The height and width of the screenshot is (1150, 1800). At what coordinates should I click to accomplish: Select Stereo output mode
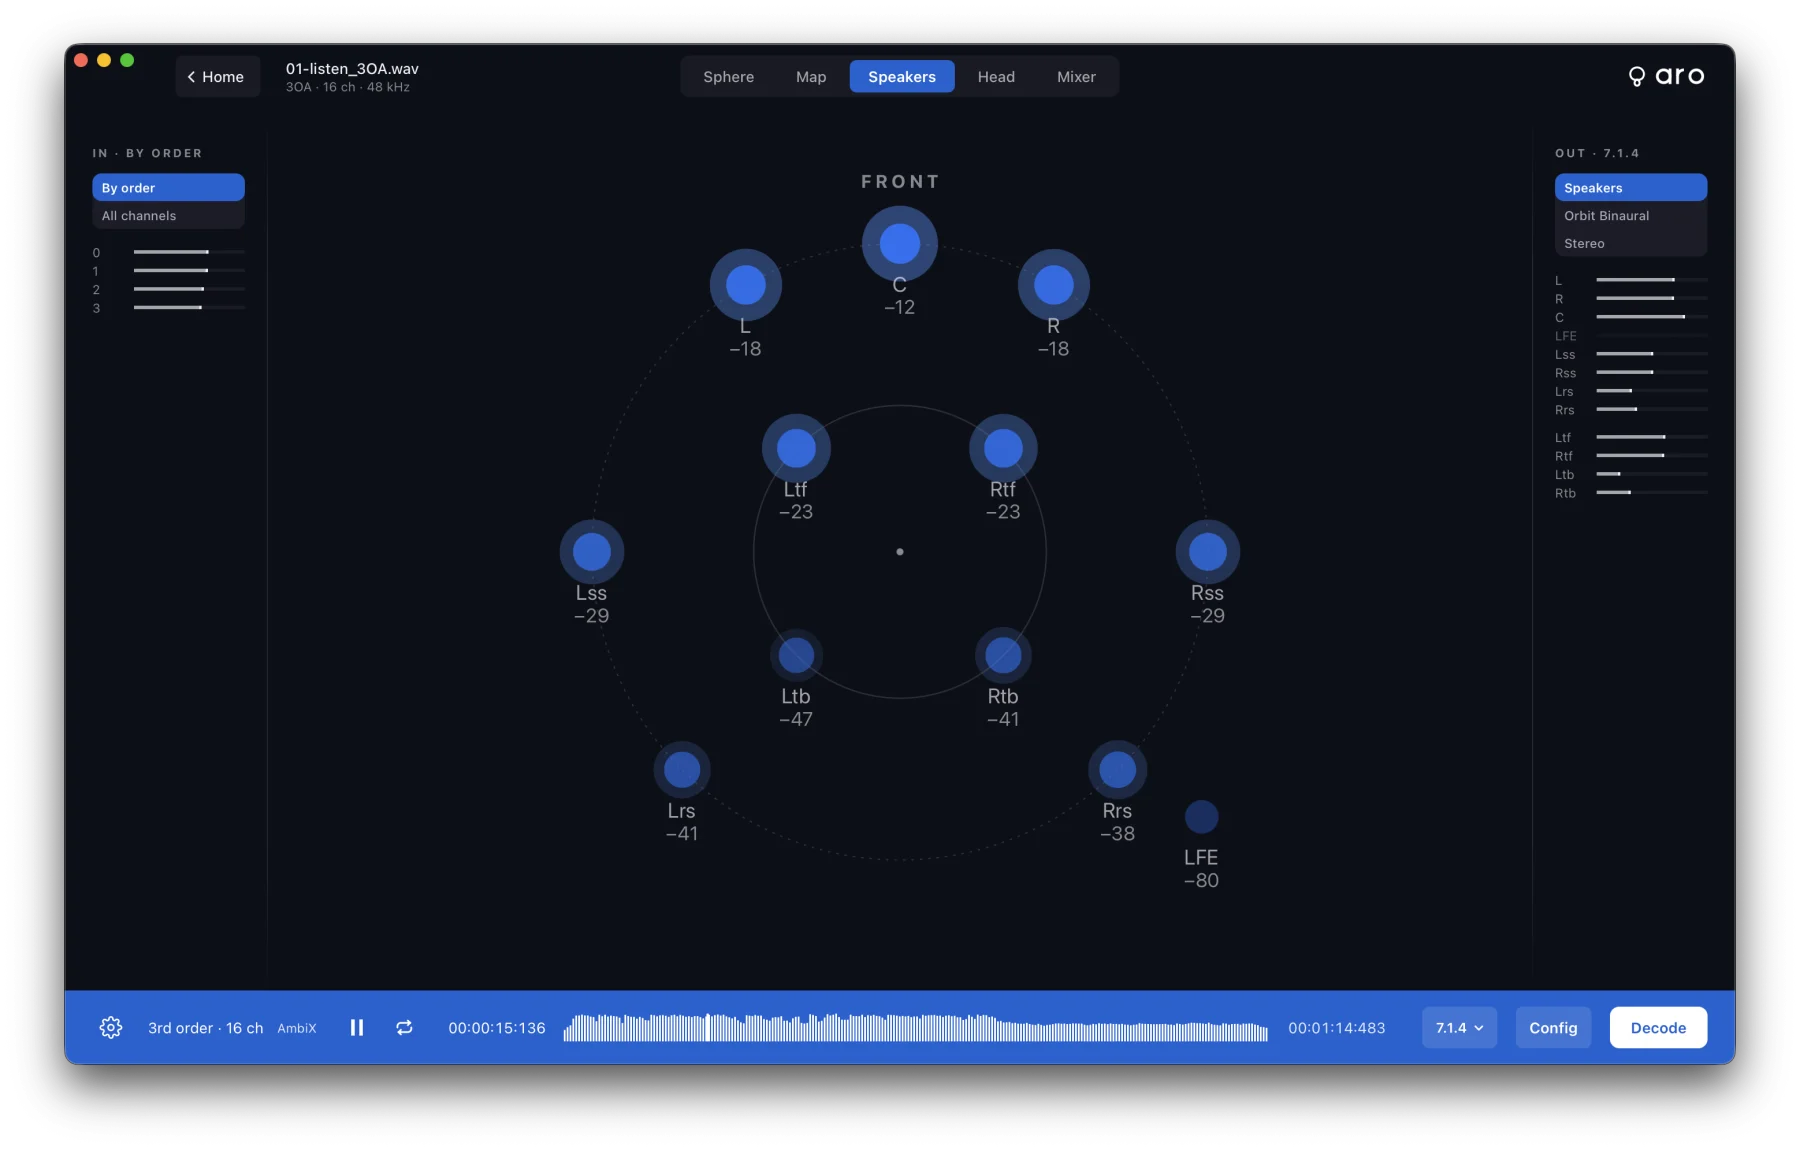[1631, 244]
